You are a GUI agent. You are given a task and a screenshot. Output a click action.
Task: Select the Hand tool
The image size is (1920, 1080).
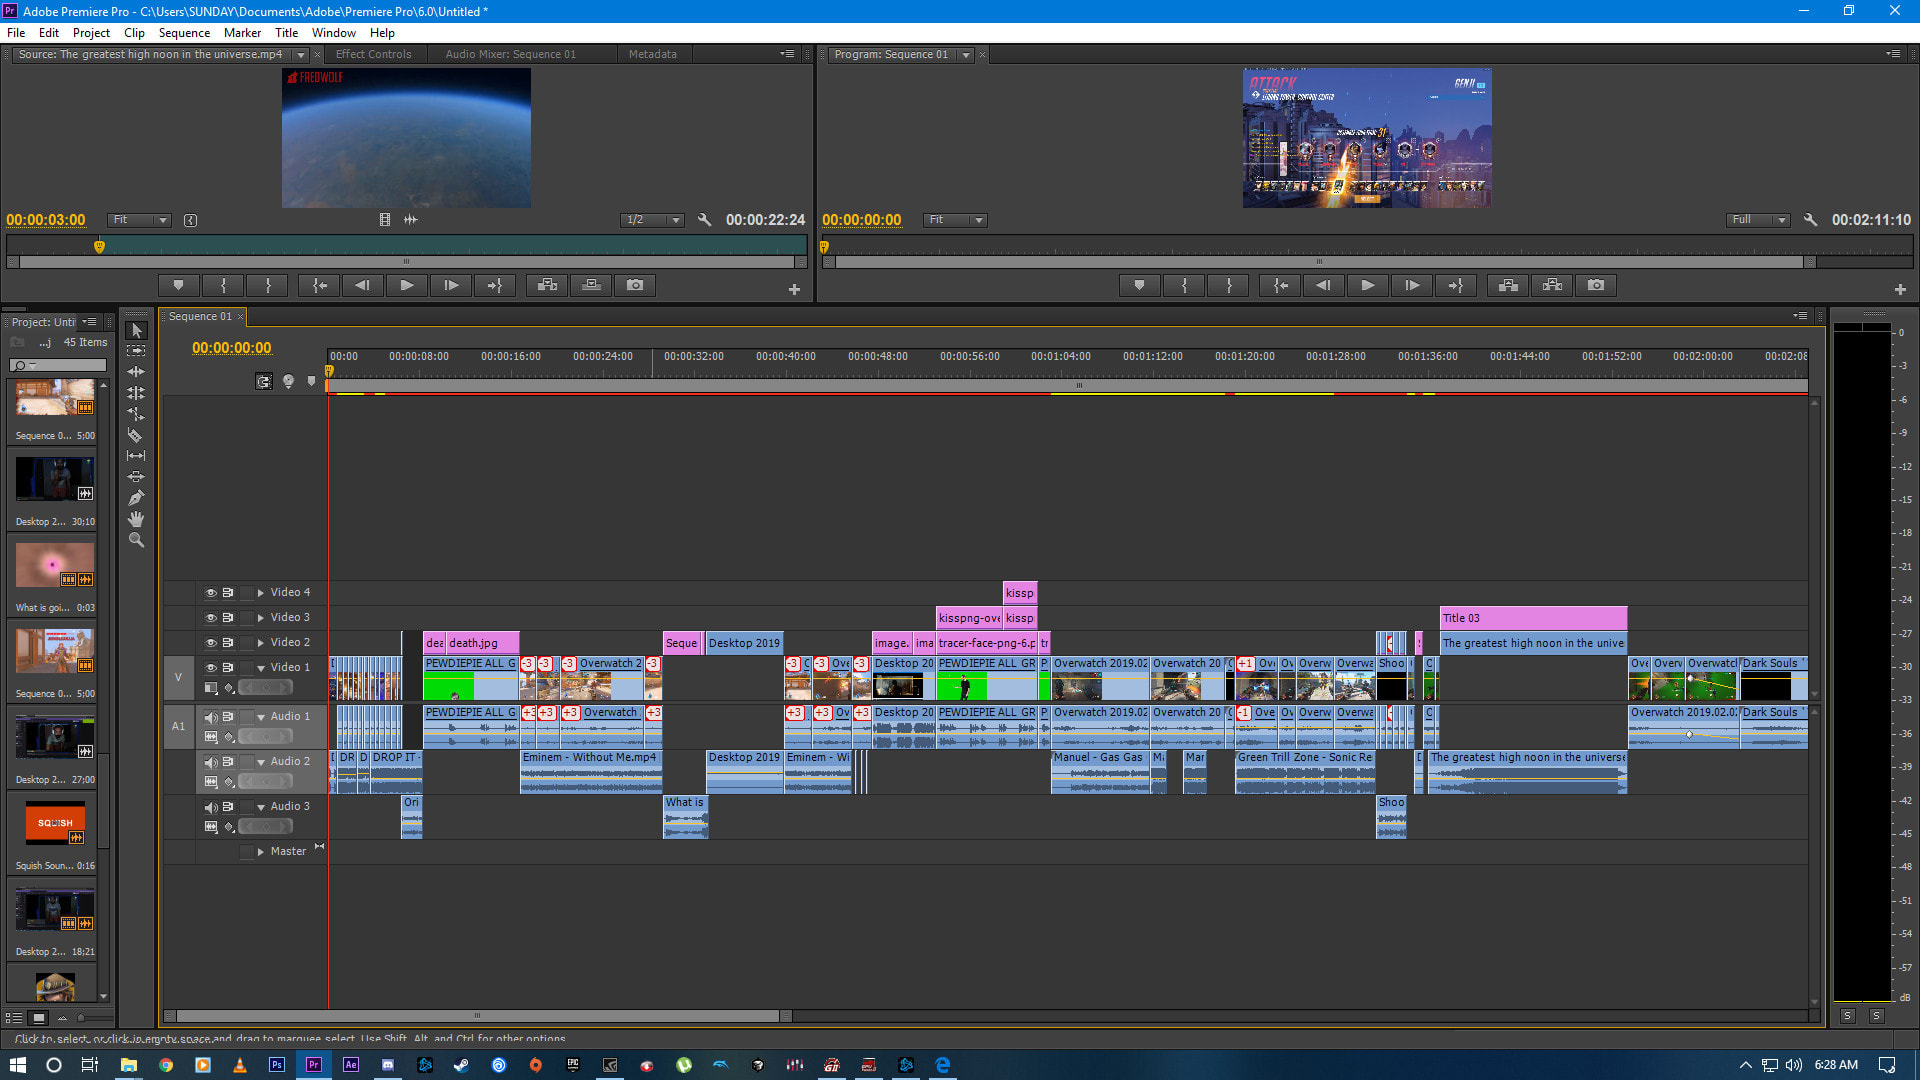tap(136, 519)
